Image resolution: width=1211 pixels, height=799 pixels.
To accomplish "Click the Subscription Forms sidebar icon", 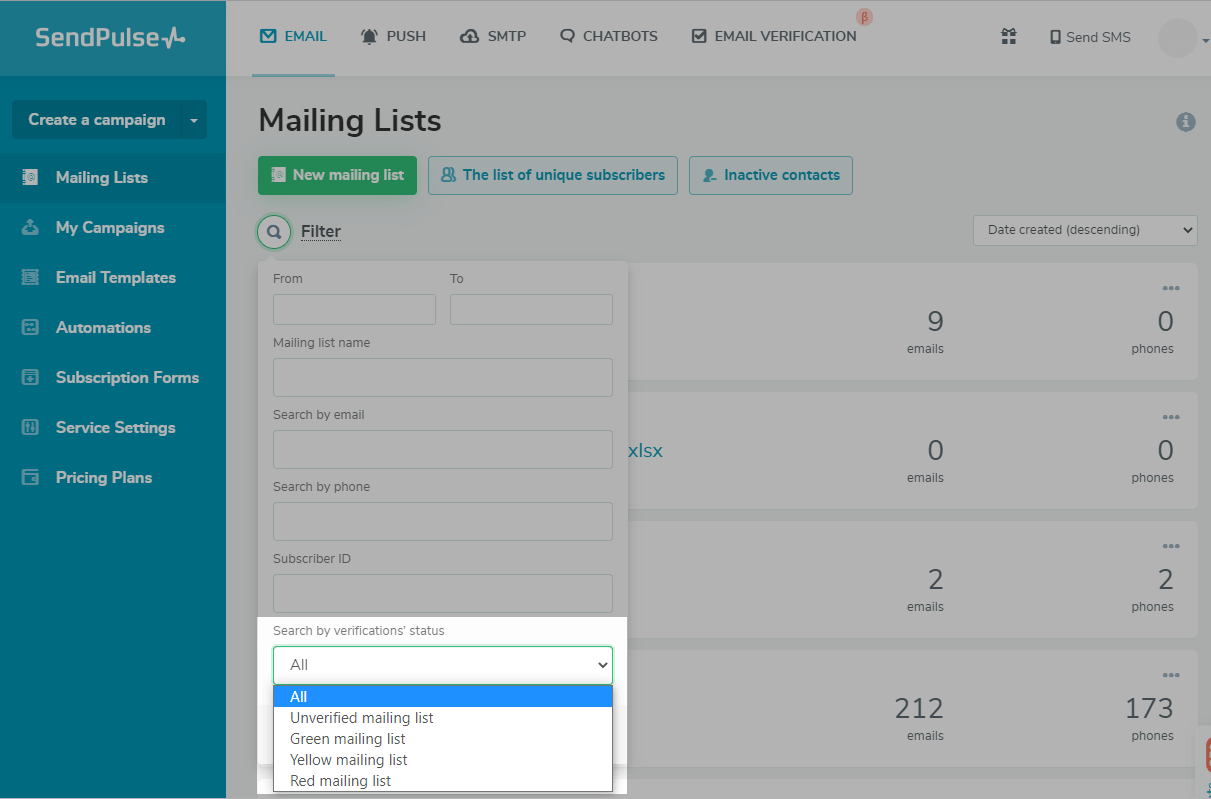I will pos(30,377).
